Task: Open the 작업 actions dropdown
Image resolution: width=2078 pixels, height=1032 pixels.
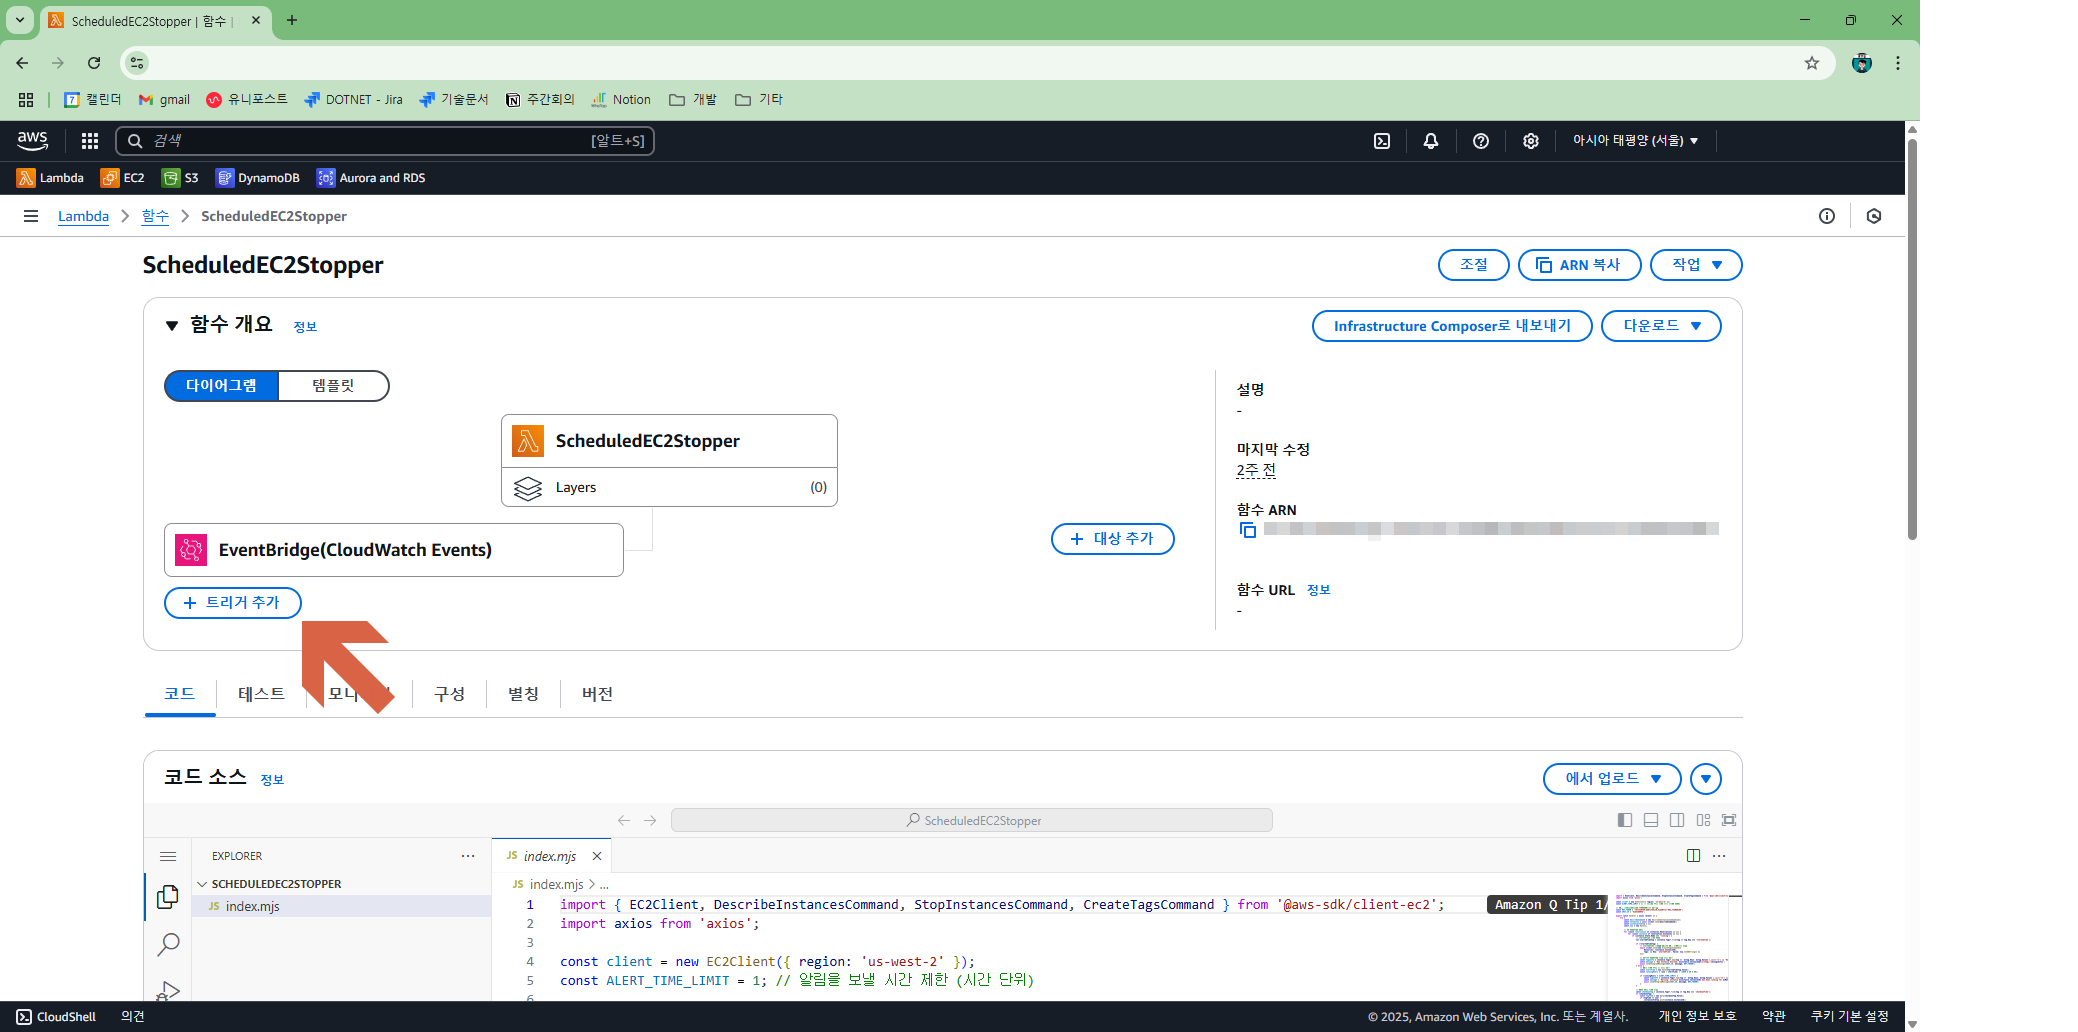Action: (1696, 265)
